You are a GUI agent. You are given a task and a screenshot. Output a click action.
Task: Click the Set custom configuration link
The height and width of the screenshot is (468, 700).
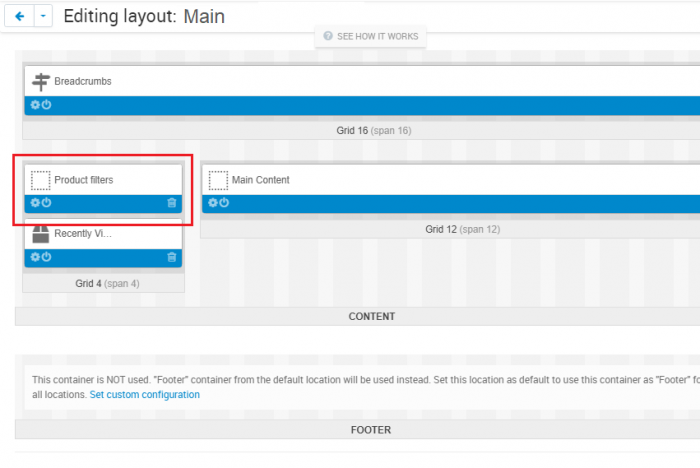click(145, 395)
